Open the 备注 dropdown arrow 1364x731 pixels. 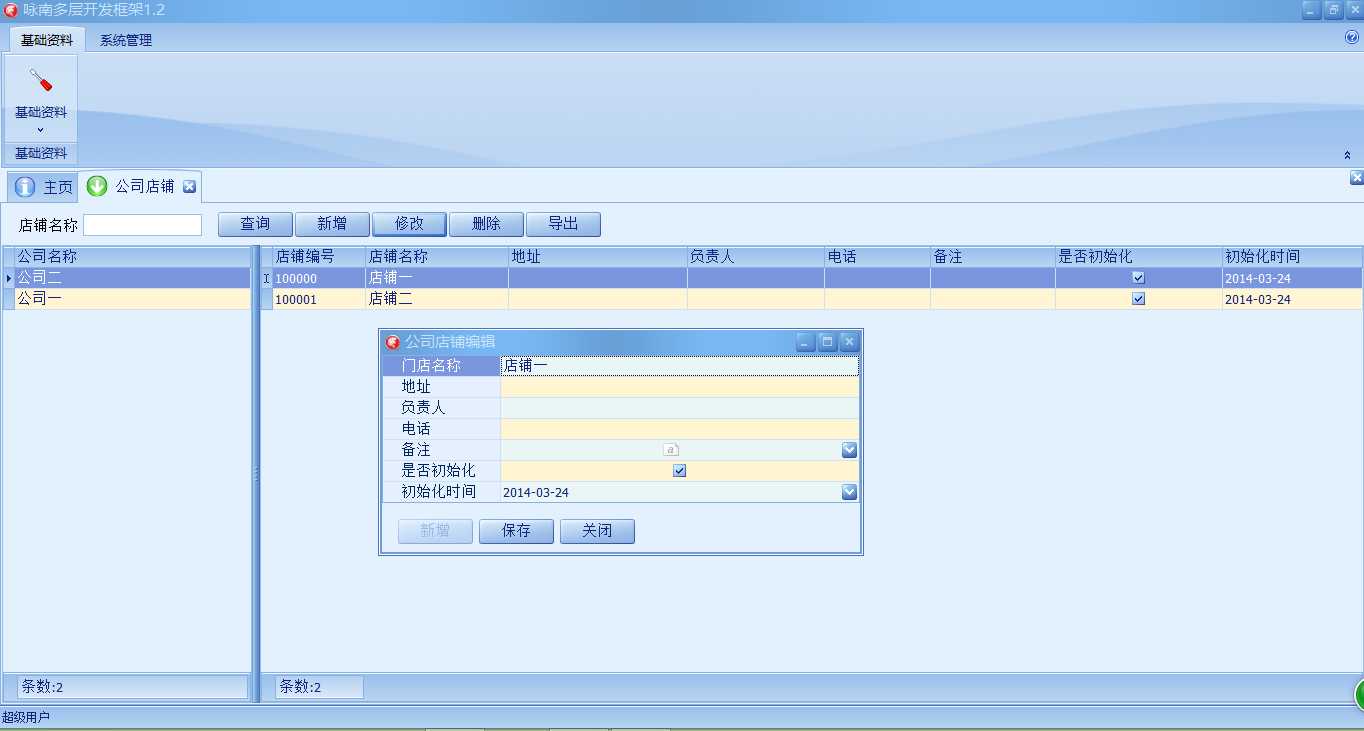pos(849,450)
